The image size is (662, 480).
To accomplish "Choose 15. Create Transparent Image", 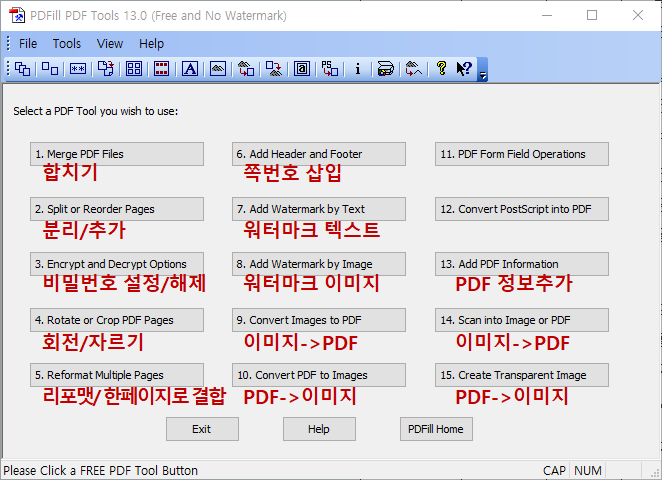I will 522,375.
